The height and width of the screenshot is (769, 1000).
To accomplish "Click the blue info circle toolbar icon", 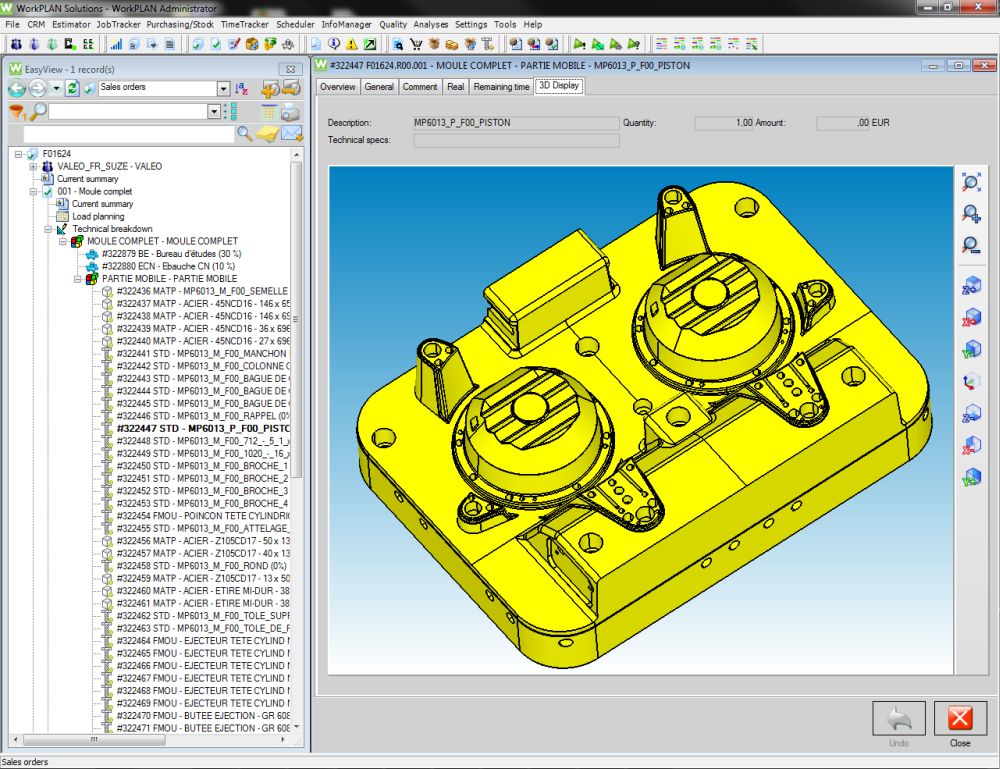I will coord(334,44).
